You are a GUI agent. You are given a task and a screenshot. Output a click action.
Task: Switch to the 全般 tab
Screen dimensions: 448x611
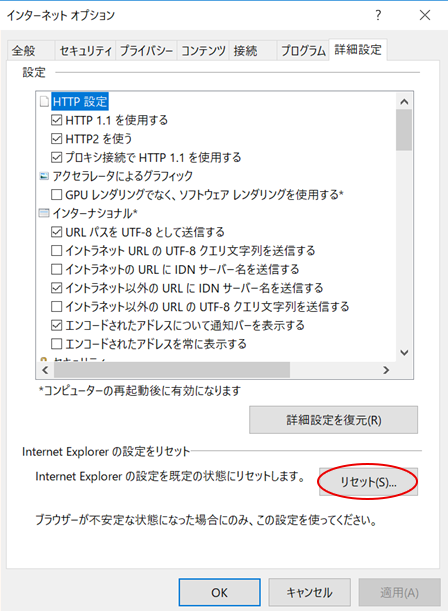click(x=31, y=51)
